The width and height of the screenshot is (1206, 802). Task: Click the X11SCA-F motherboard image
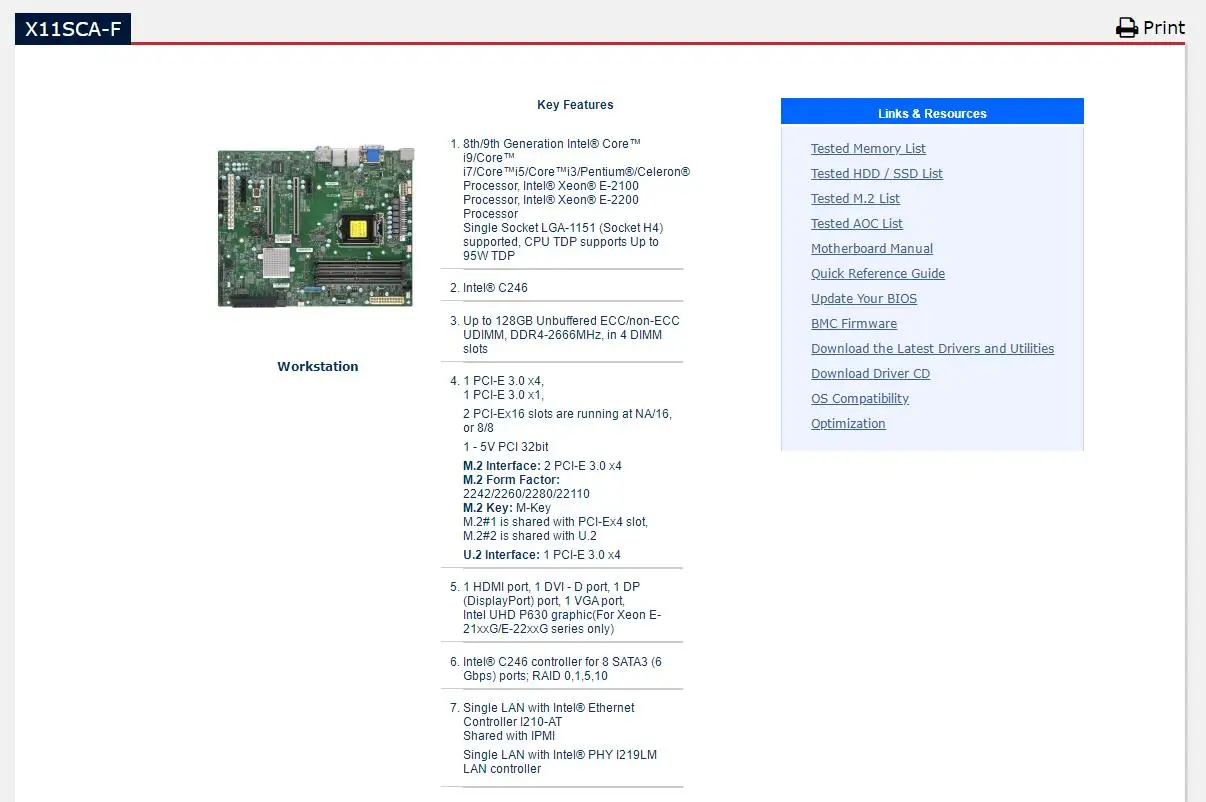coord(316,225)
